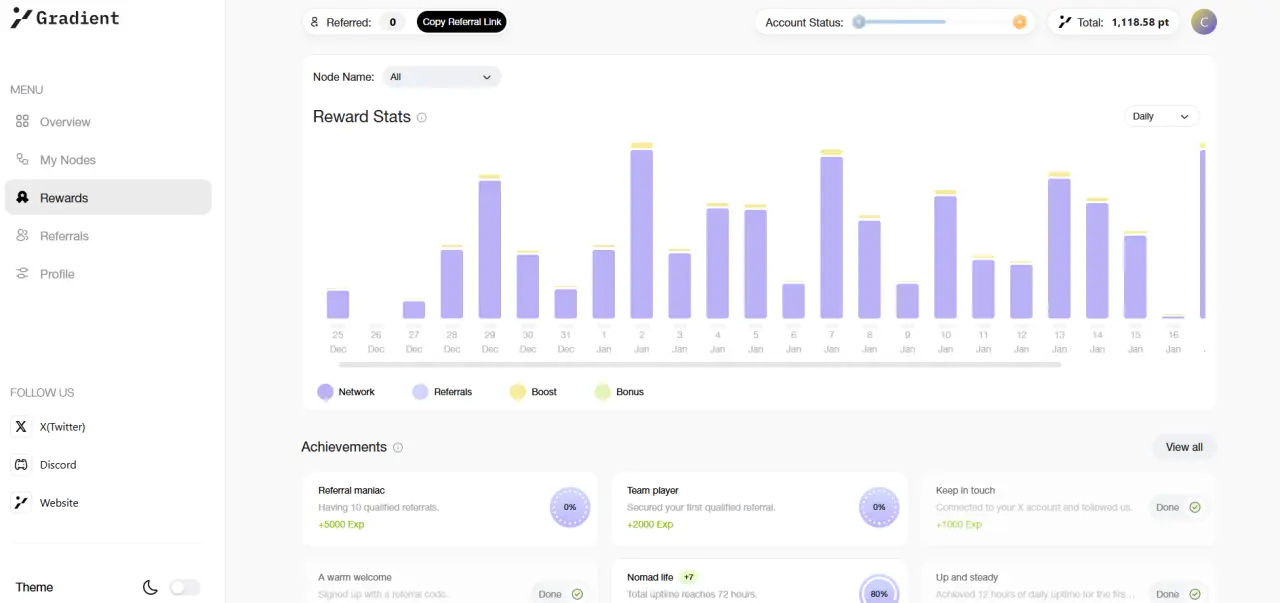Screen dimensions: 1280x603
Task: Click the Copy Referral Link button
Action: pyautogui.click(x=462, y=22)
